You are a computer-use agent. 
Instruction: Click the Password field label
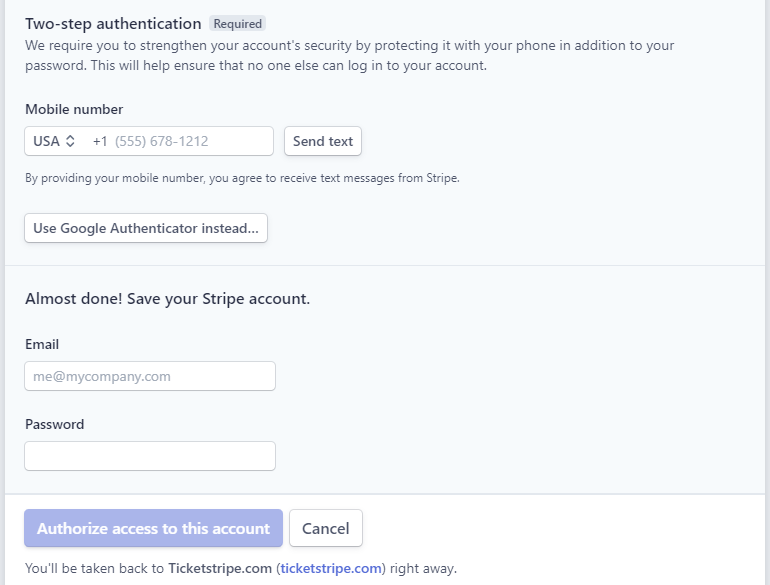55,424
